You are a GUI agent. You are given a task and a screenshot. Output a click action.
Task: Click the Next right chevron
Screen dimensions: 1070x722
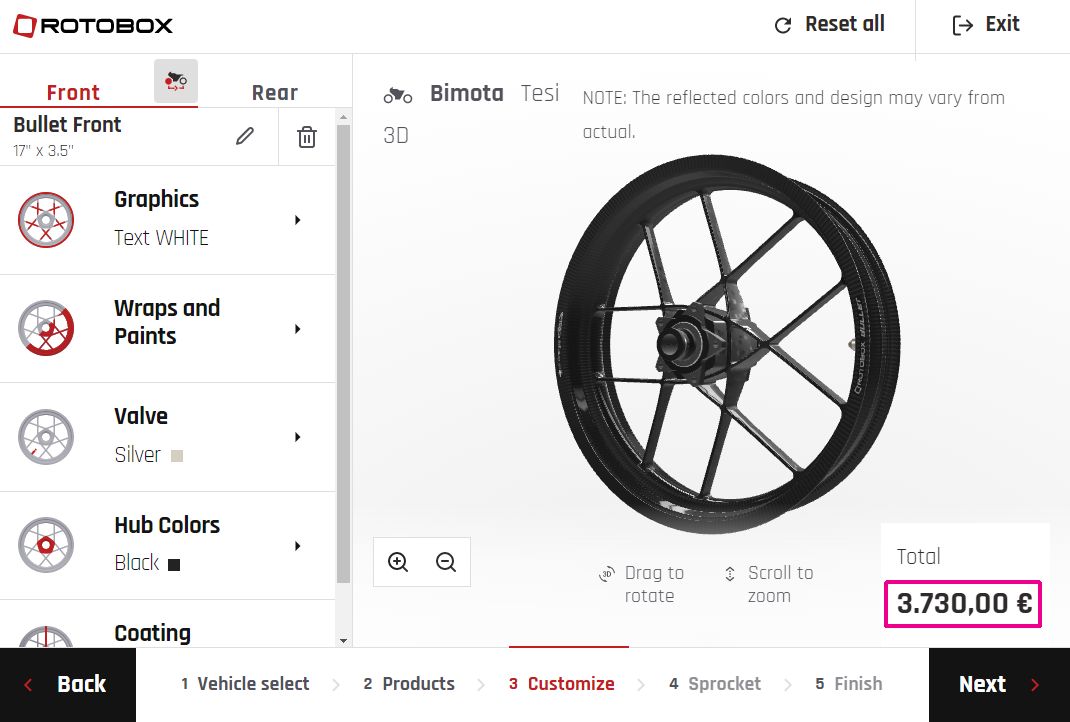point(1035,684)
